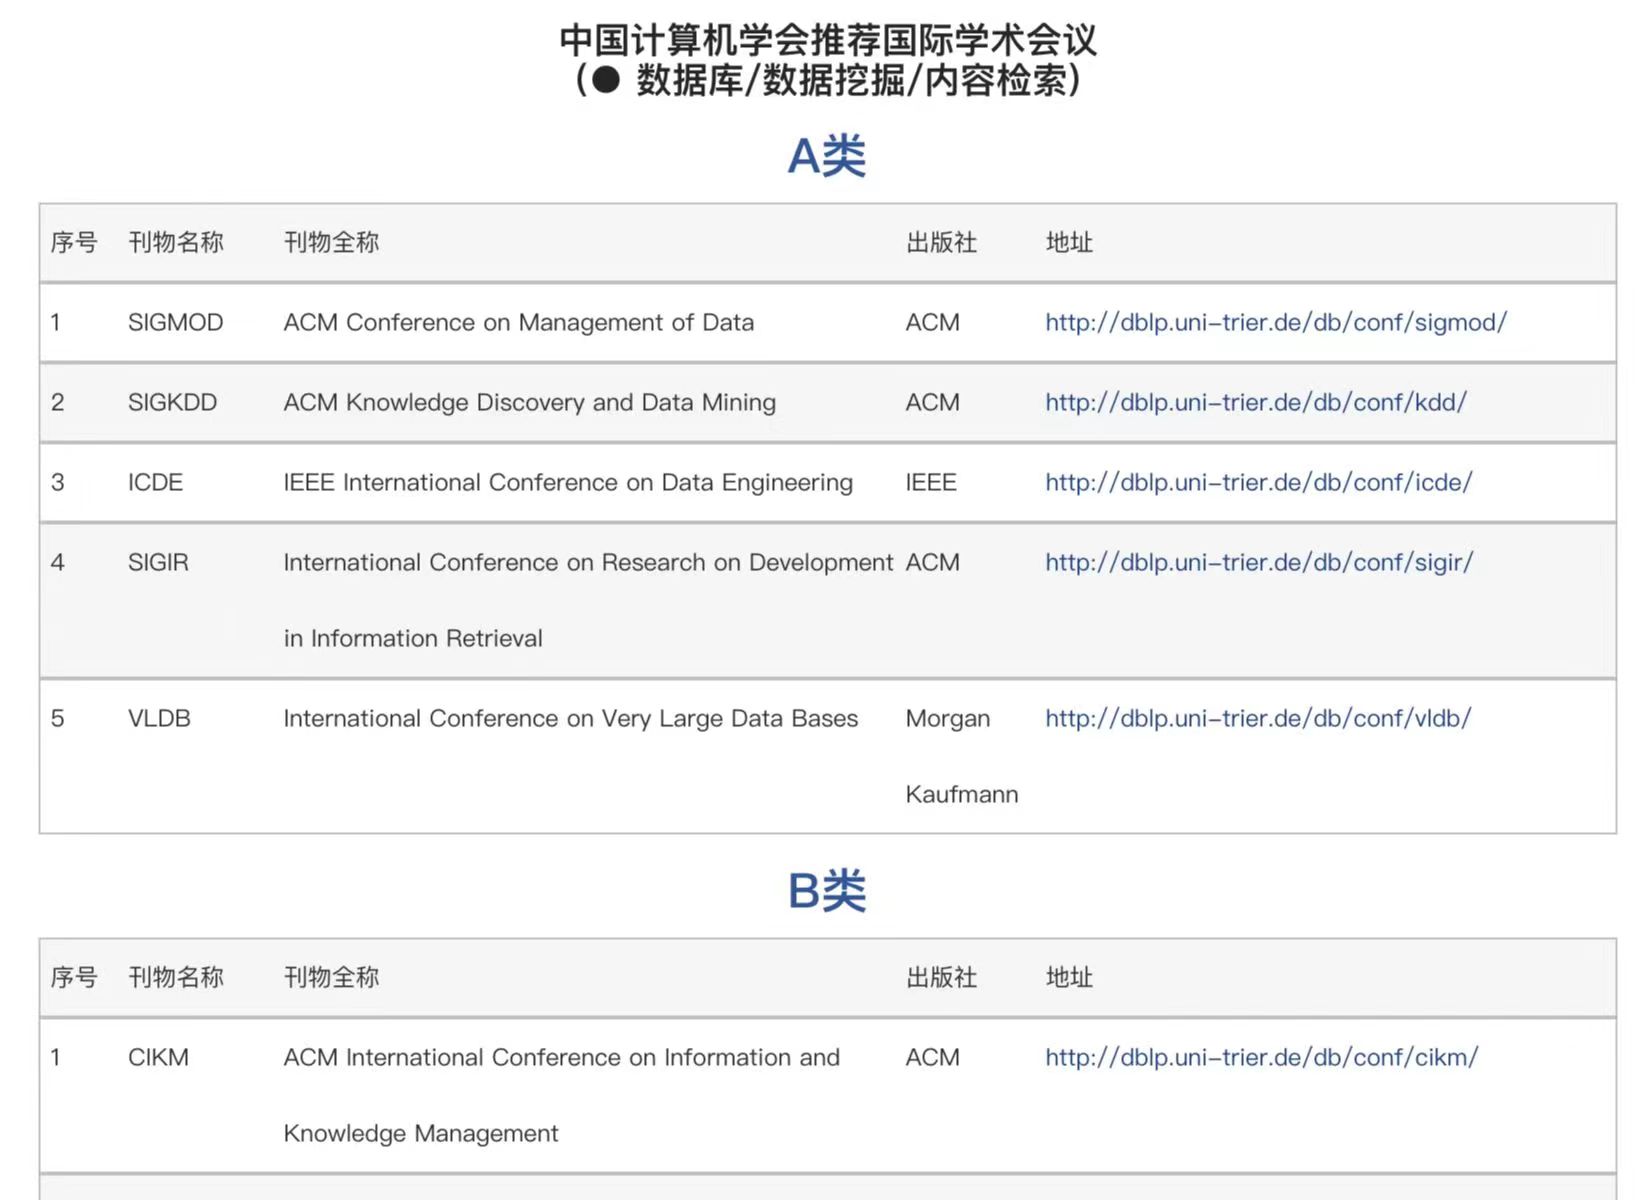Click "ACM Knowledge Discovery and Data Mining" text
Viewport: 1648px width, 1200px height.
(529, 402)
